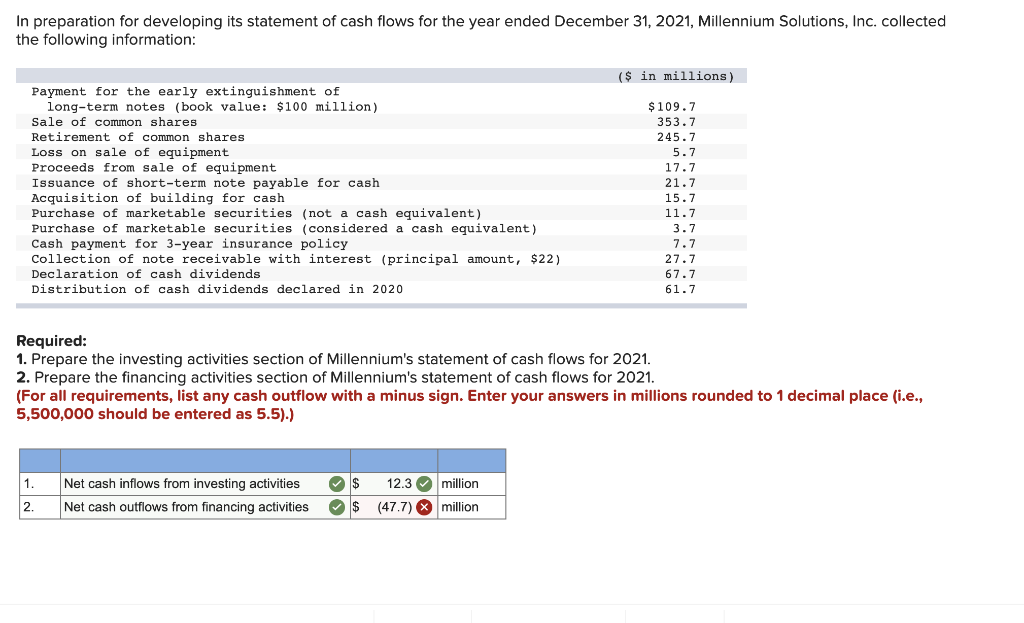Click 'Retirement of common shares' row text
1024x623 pixels.
coord(138,137)
